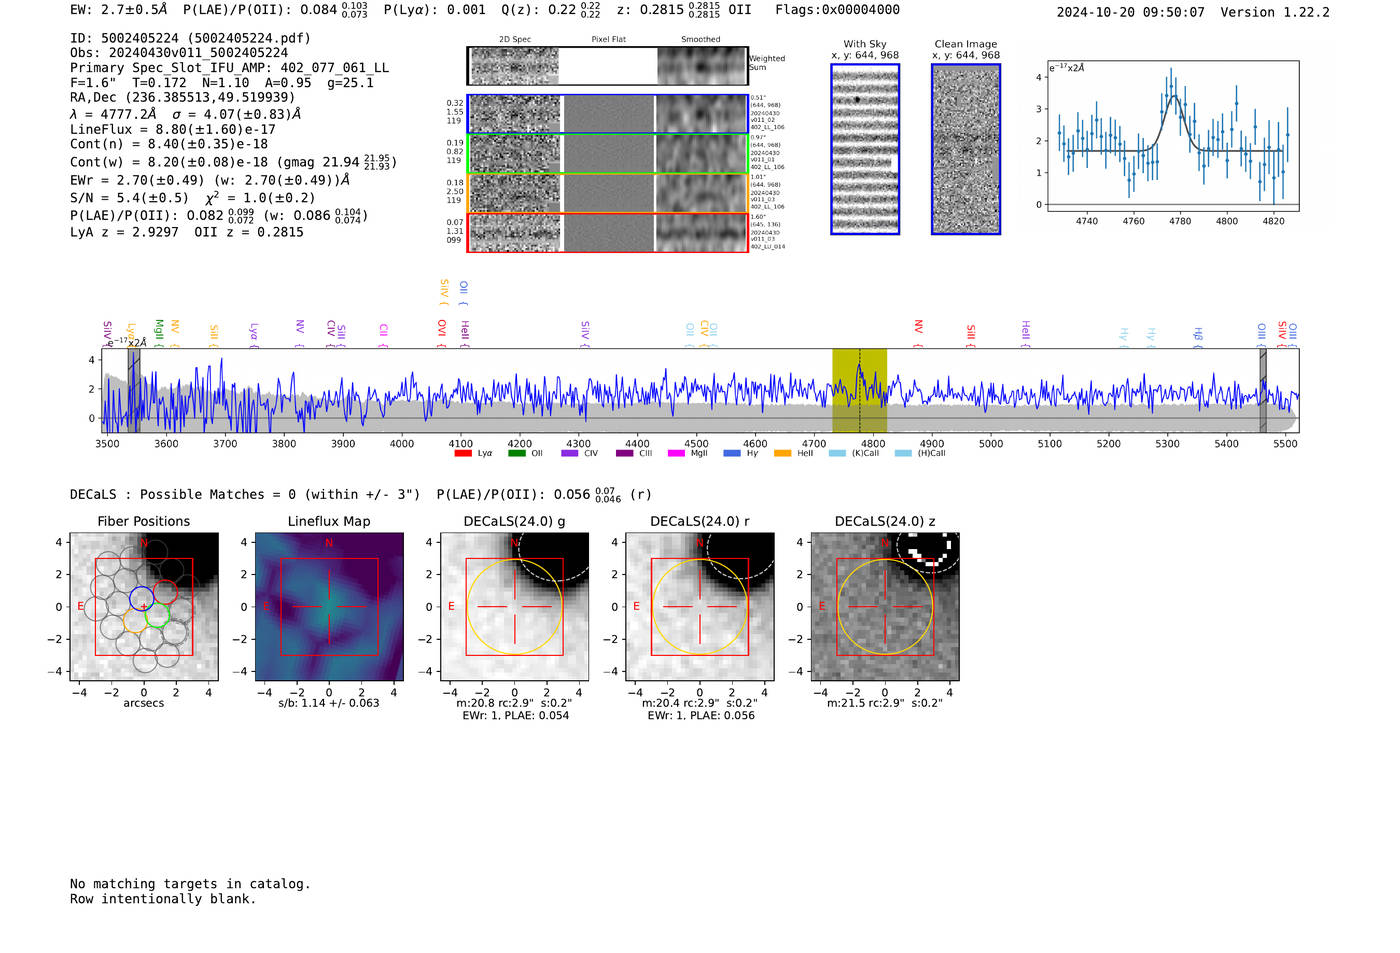Image resolution: width=1400 pixels, height=953 pixels.
Task: Click the (K)CaII legend swatch
Action: coord(838,453)
